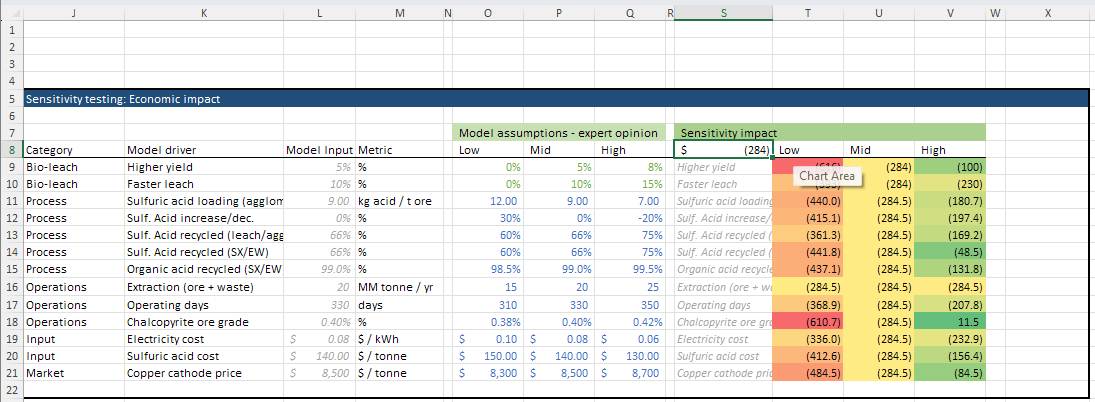Screen dimensions: 1095x402
Task: Select the column J header
Action: click(x=73, y=13)
